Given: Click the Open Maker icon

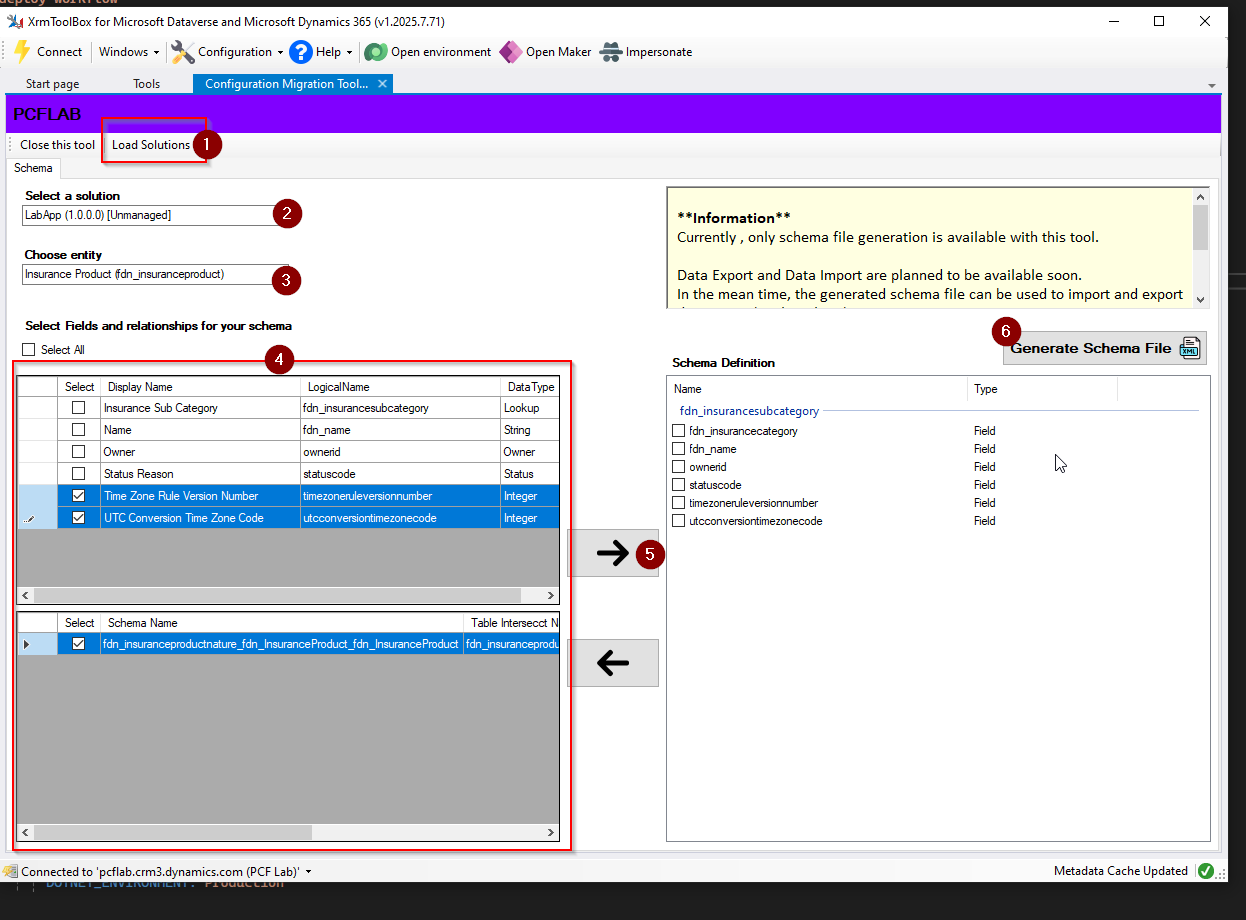Looking at the screenshot, I should point(511,52).
